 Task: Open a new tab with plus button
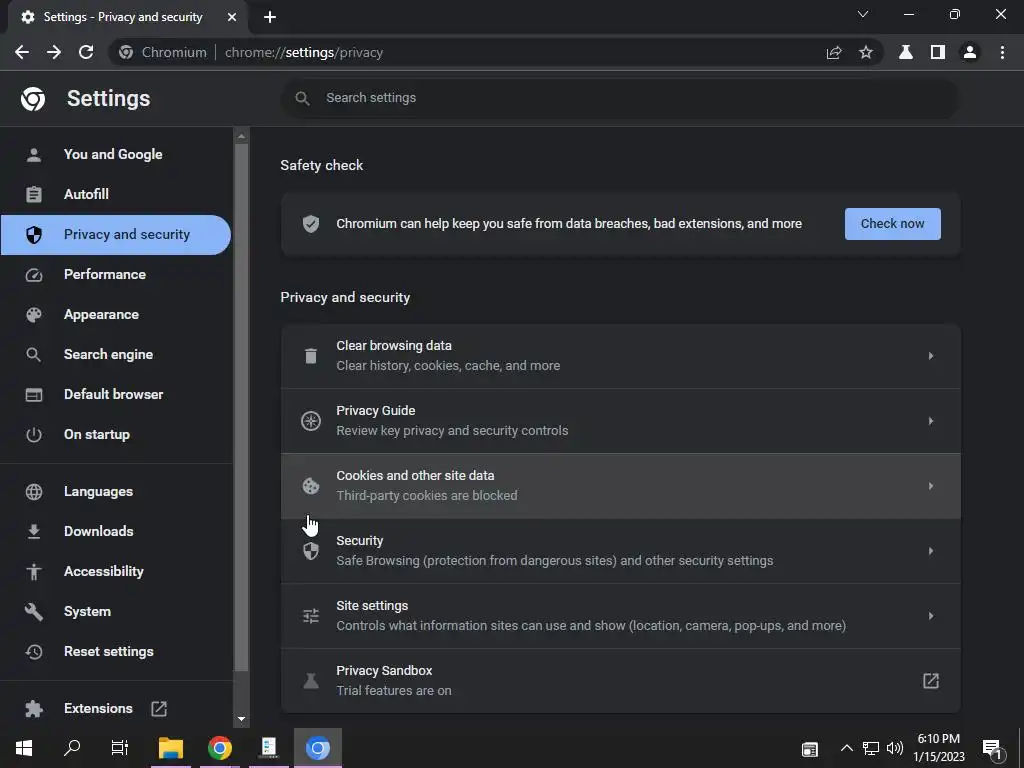(x=270, y=17)
